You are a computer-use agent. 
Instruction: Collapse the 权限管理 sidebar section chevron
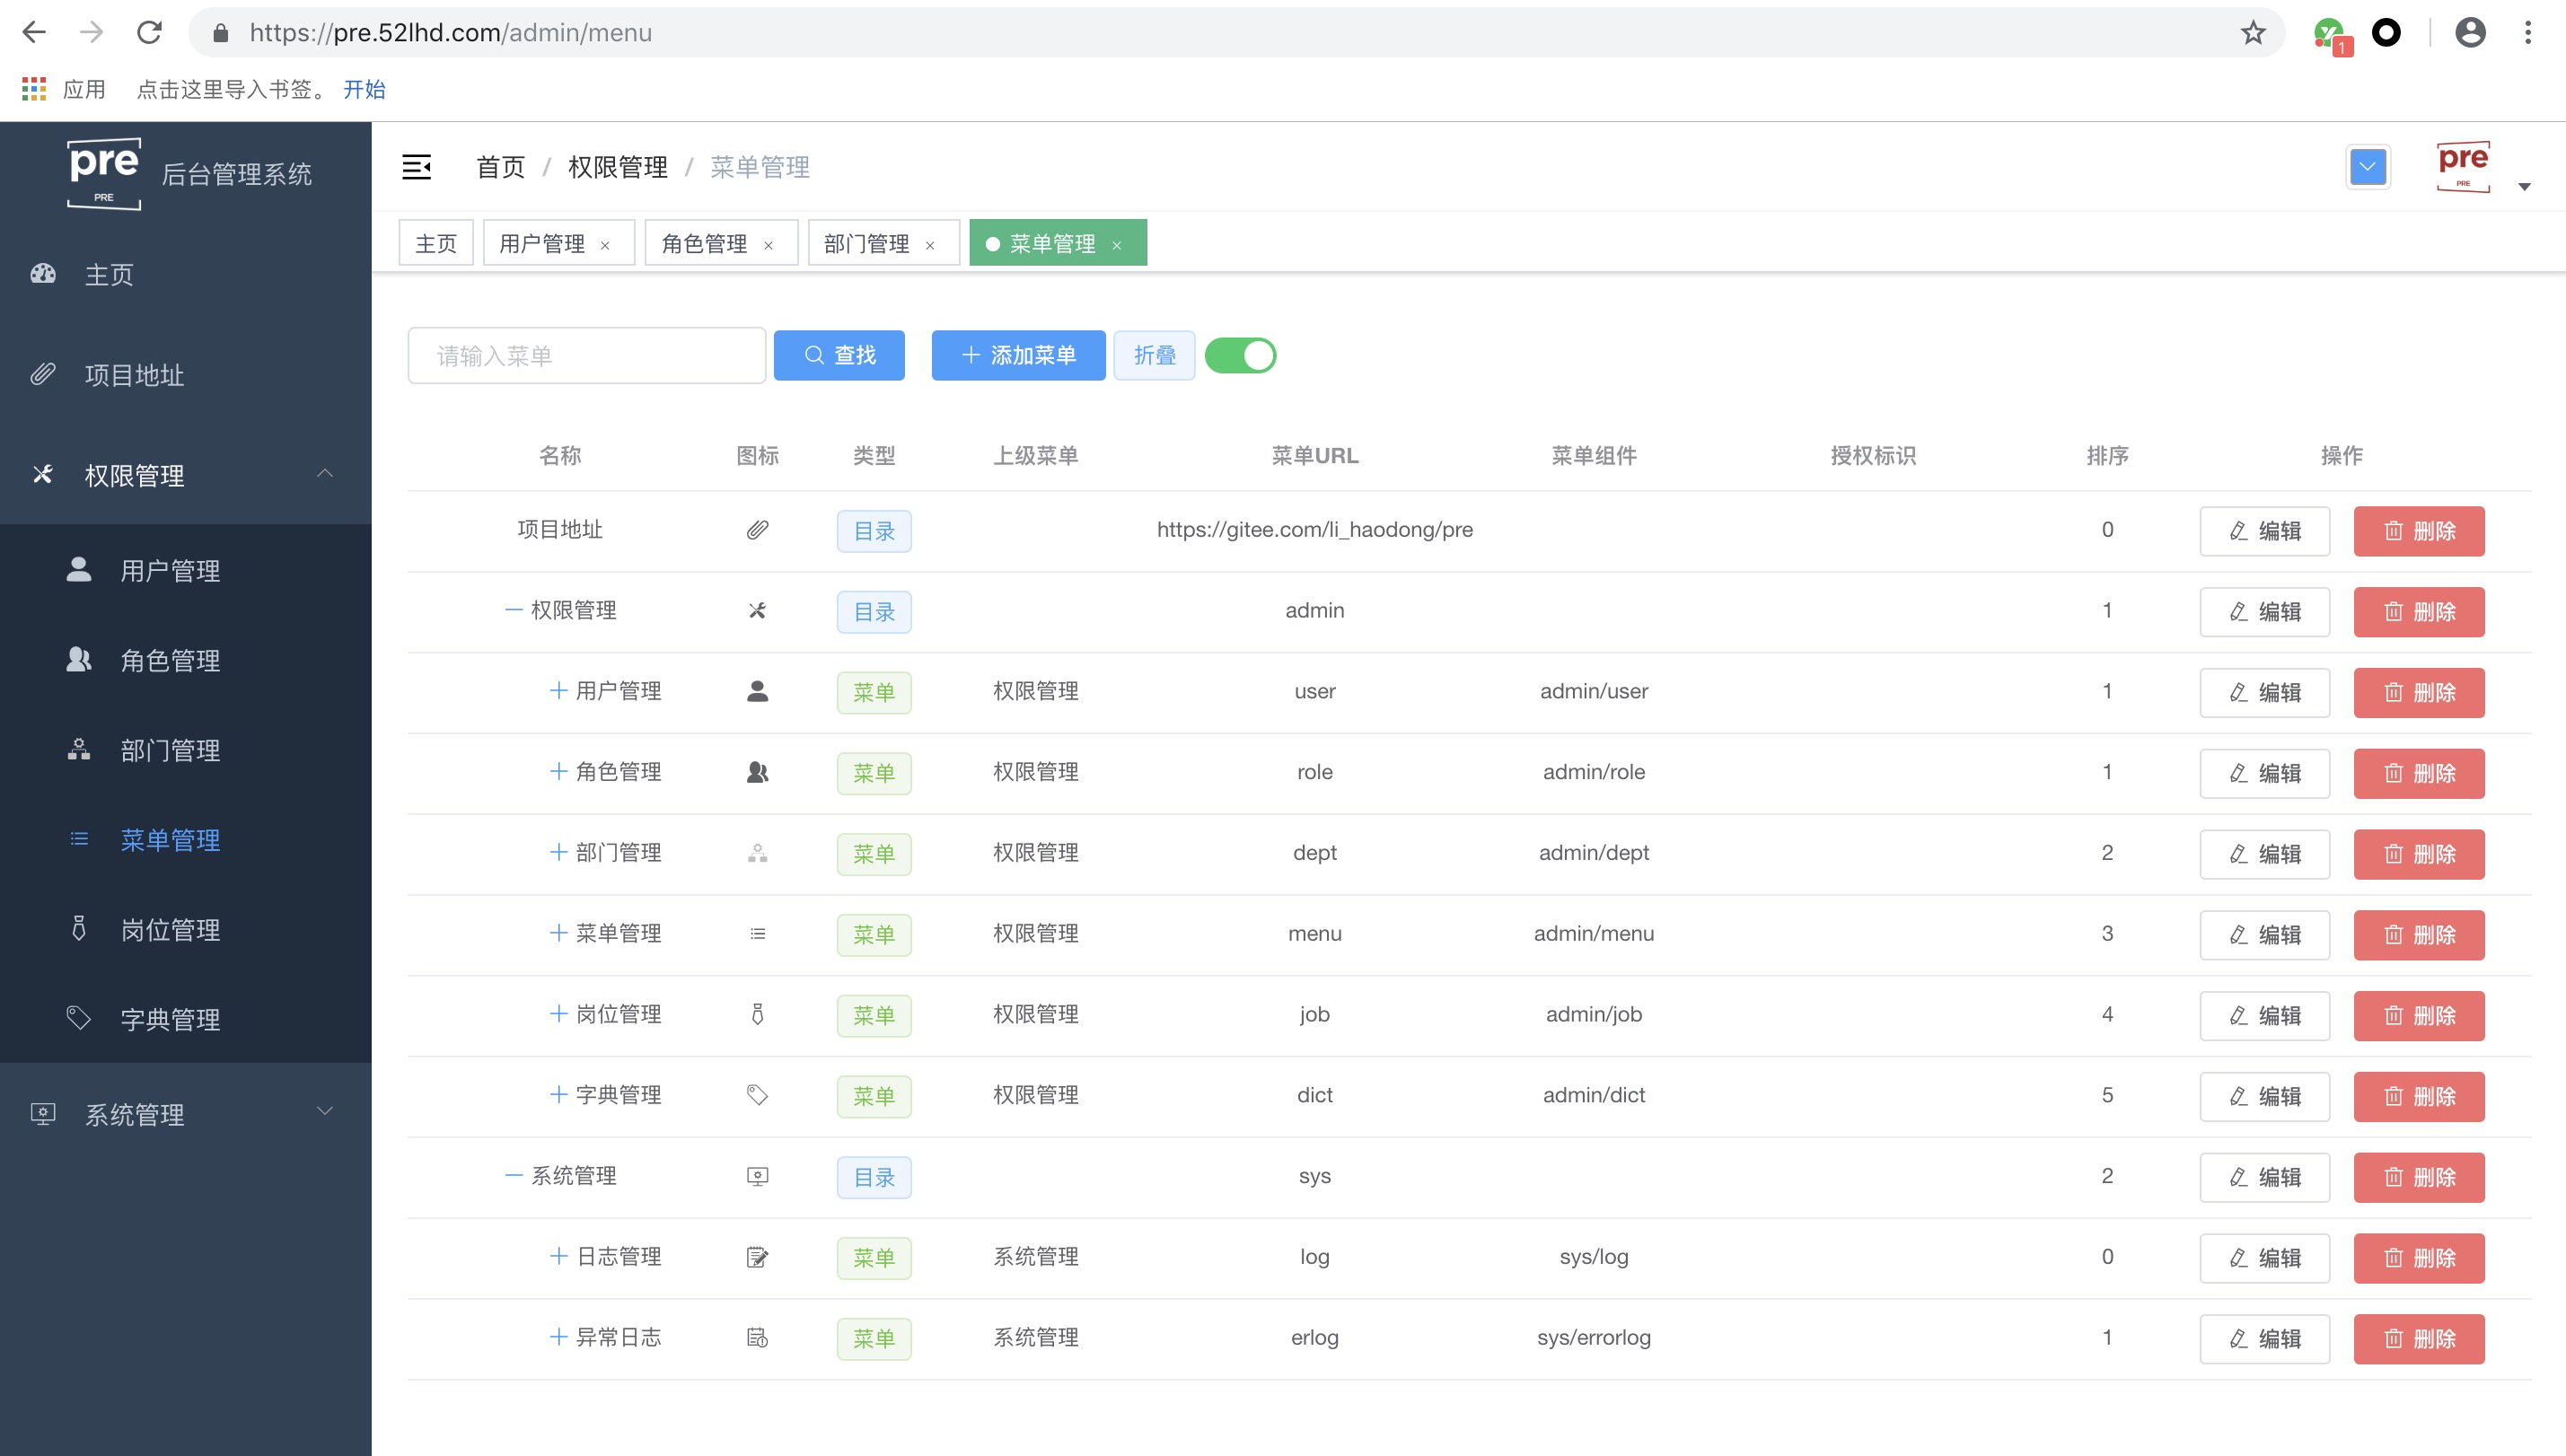pos(325,474)
